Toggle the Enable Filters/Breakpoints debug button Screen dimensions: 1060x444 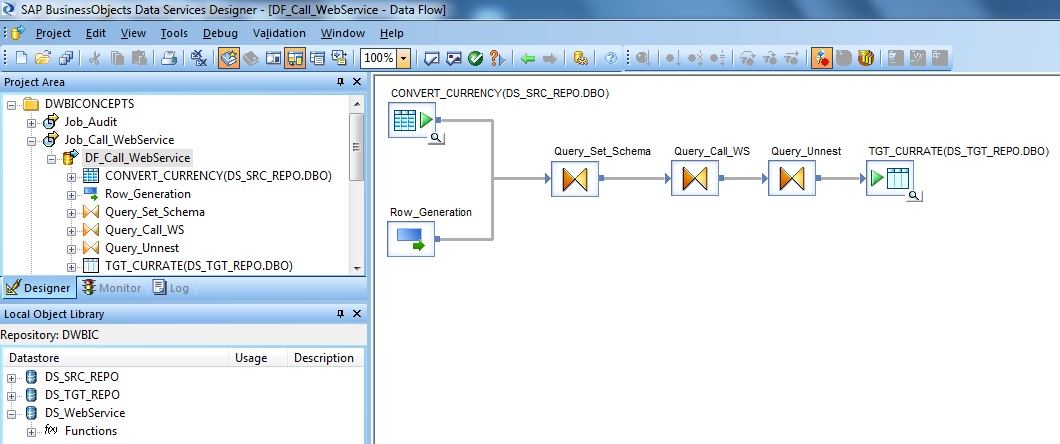tap(822, 58)
